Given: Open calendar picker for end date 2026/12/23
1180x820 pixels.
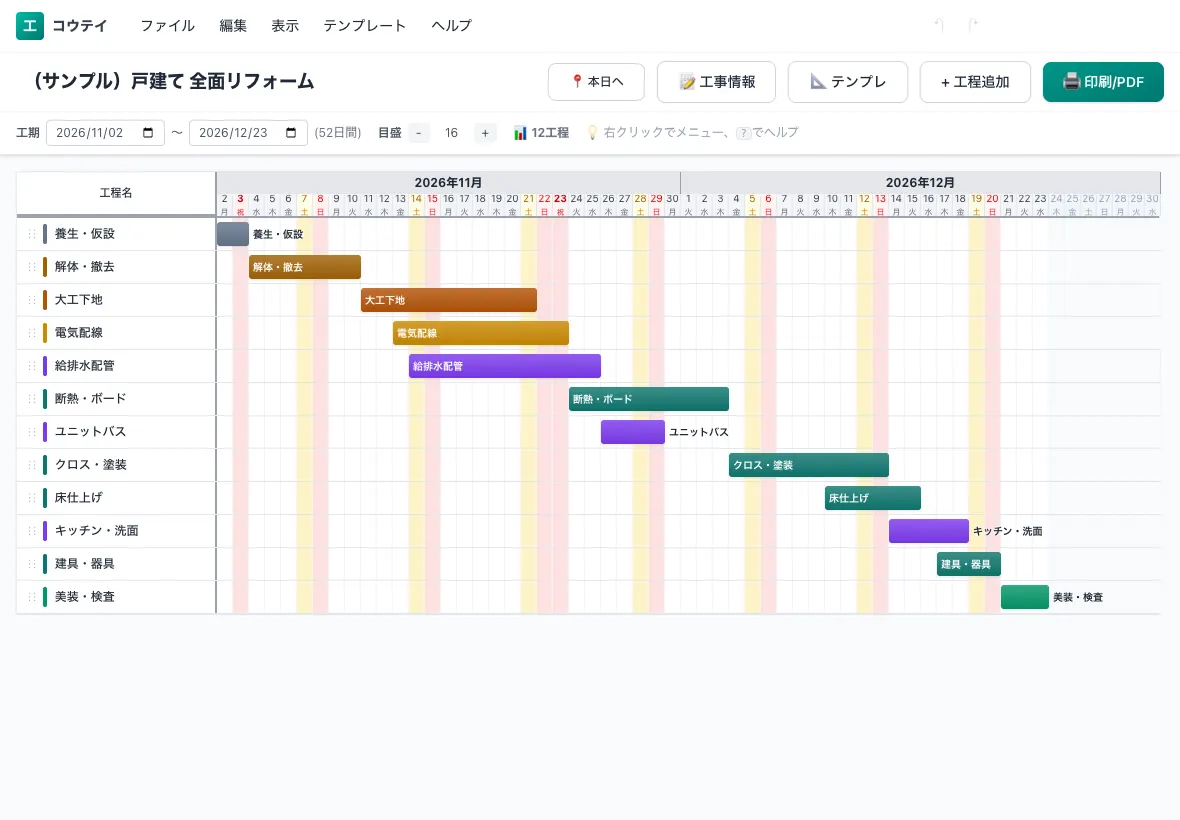Looking at the screenshot, I should [291, 133].
